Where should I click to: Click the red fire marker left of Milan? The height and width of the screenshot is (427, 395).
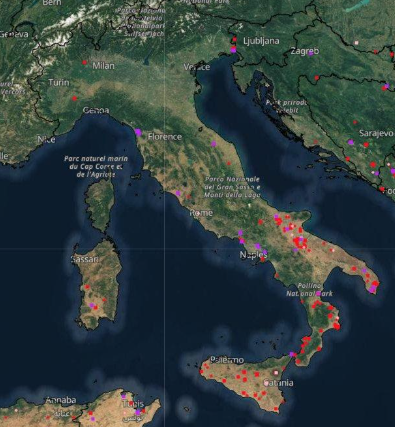point(85,62)
